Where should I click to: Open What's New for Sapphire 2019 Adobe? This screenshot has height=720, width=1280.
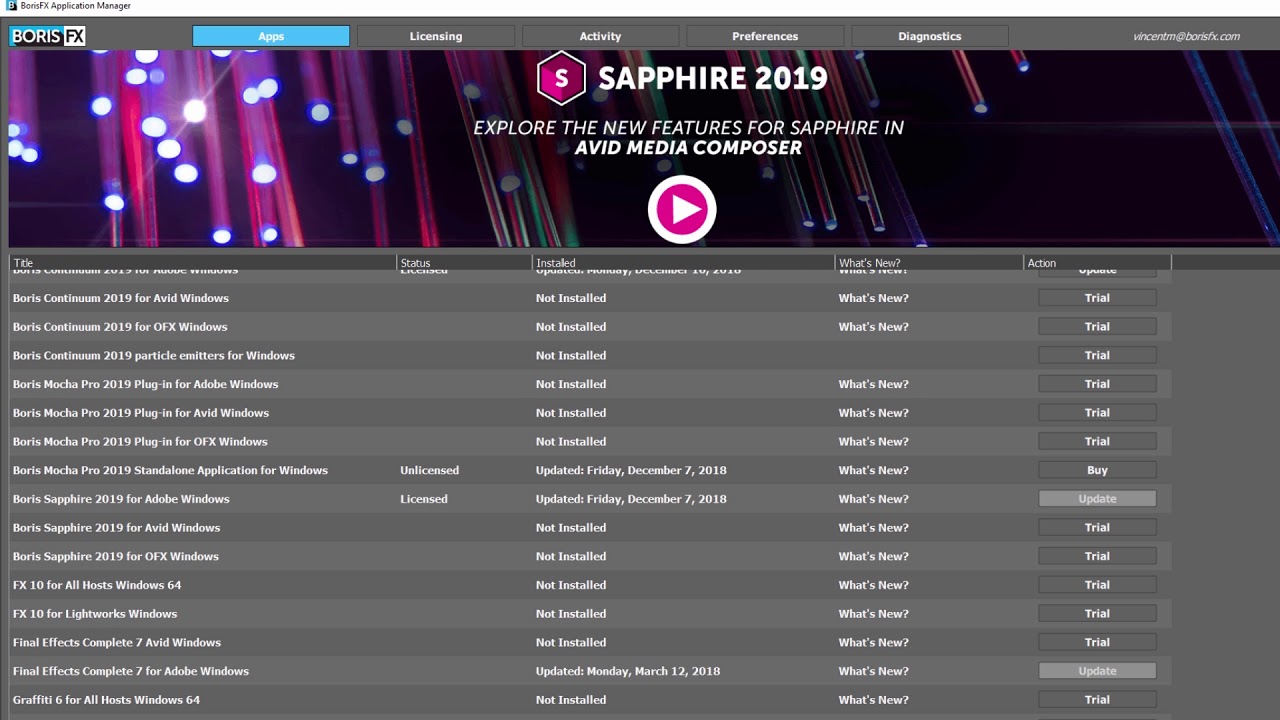873,499
